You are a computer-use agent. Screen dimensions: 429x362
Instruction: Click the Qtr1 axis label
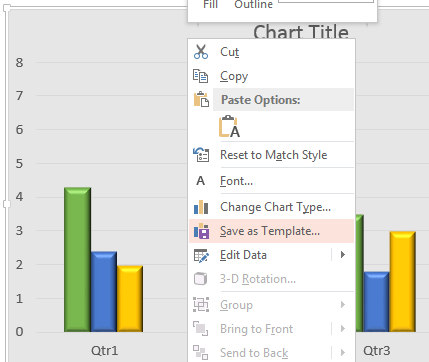tap(104, 351)
